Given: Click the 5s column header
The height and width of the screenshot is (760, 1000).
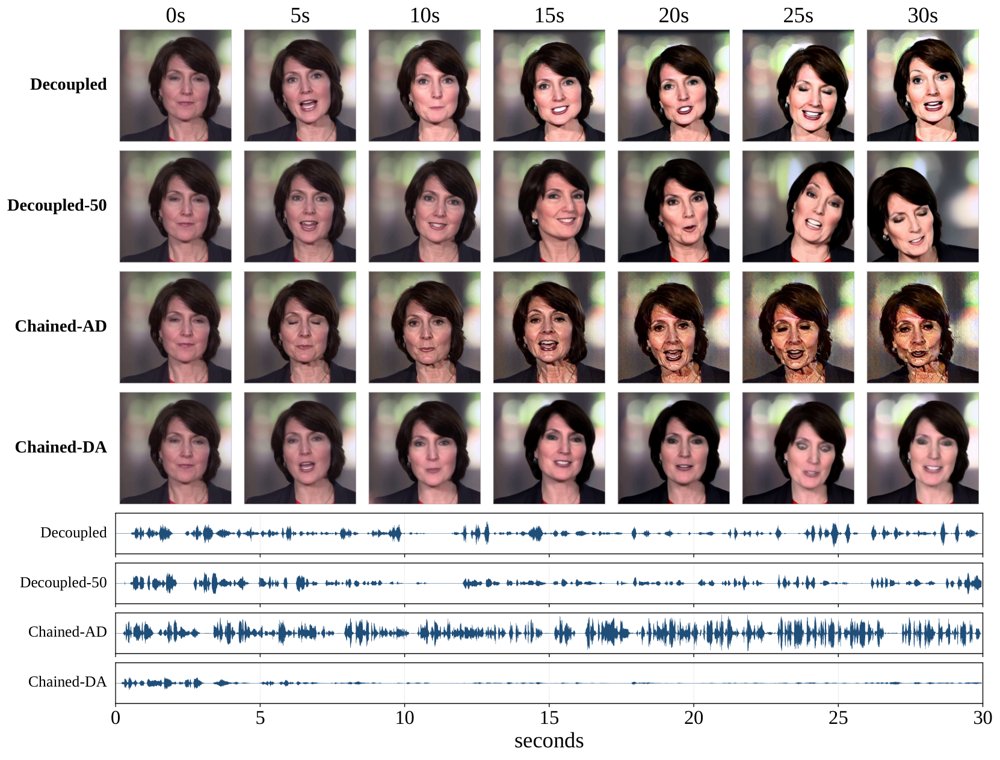Looking at the screenshot, I should pyautogui.click(x=300, y=15).
